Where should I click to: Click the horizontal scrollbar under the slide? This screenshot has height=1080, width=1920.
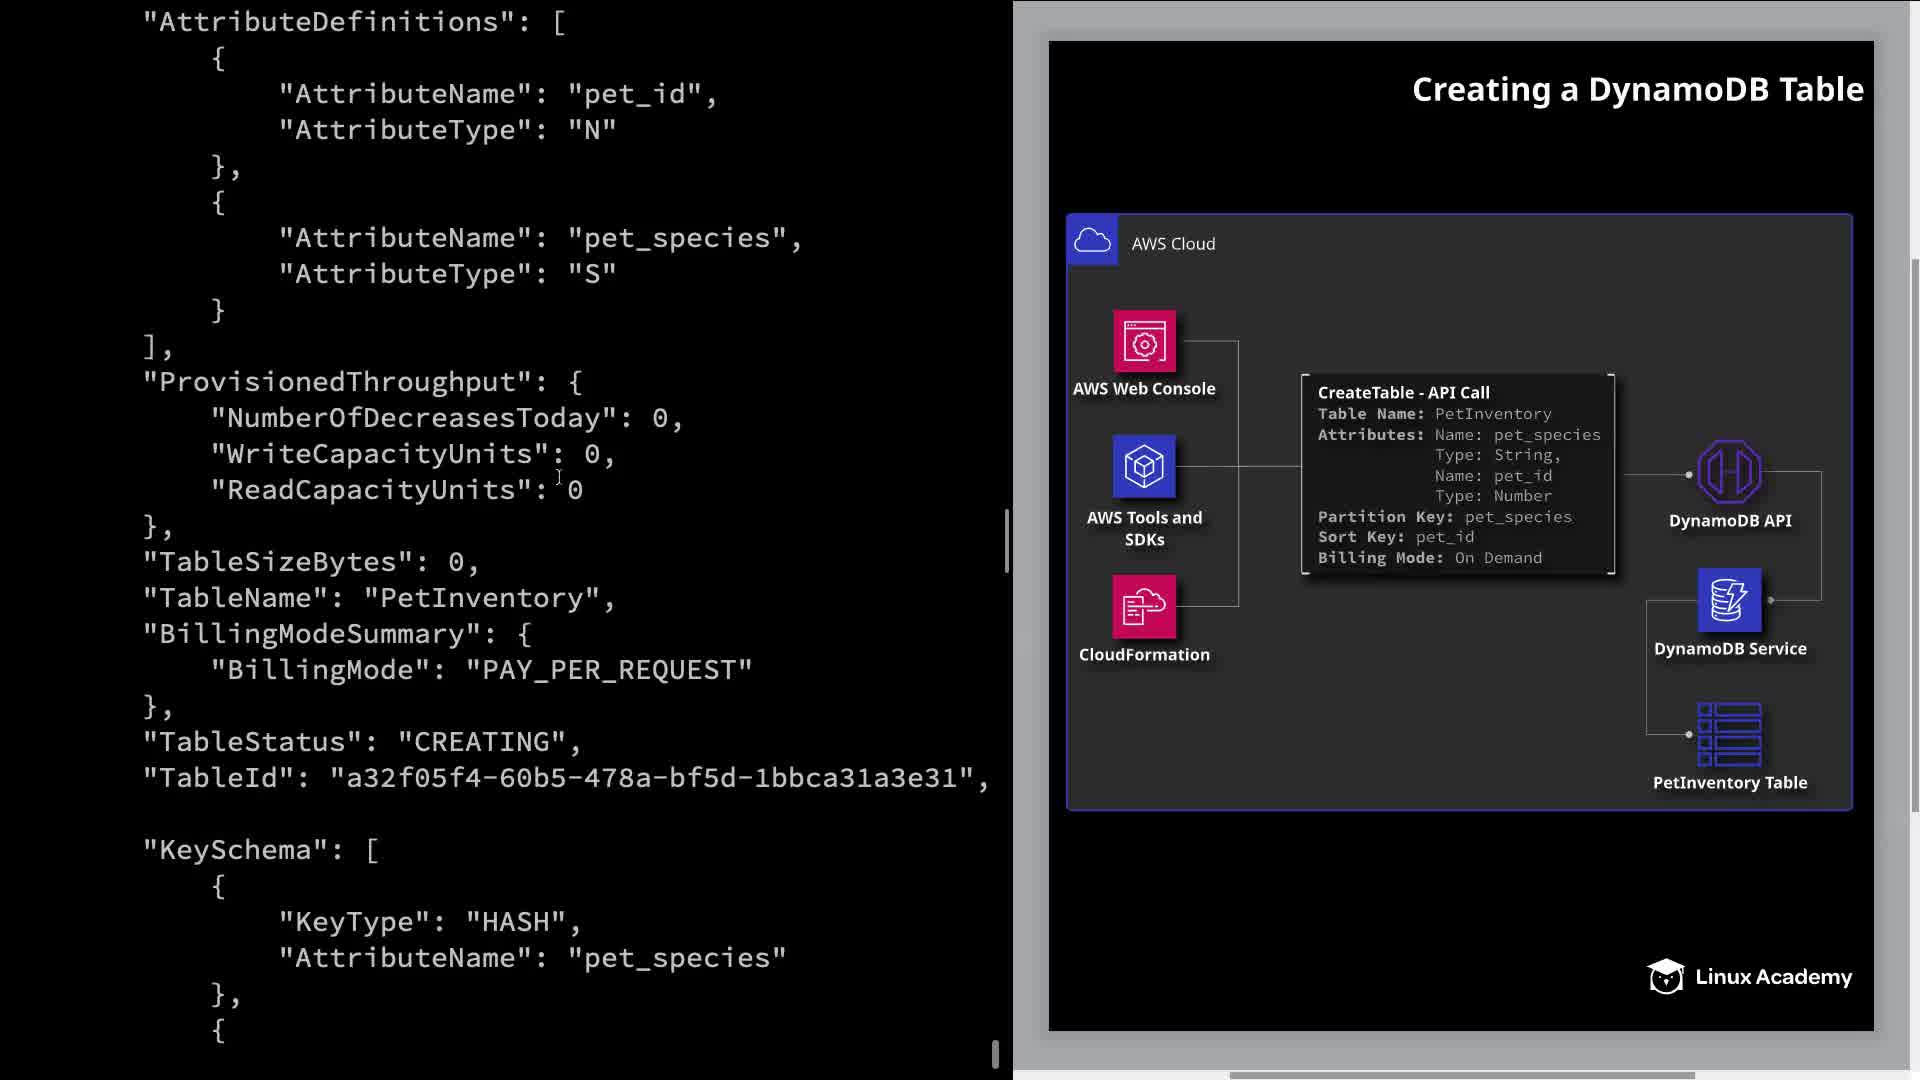pyautogui.click(x=1460, y=1075)
